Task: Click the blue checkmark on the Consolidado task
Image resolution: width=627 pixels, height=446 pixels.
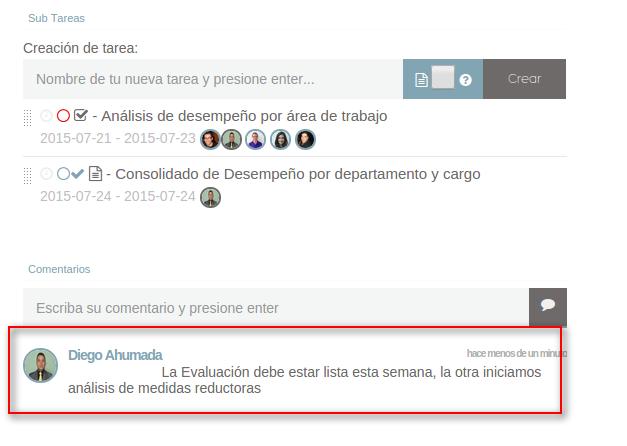Action: [x=77, y=174]
